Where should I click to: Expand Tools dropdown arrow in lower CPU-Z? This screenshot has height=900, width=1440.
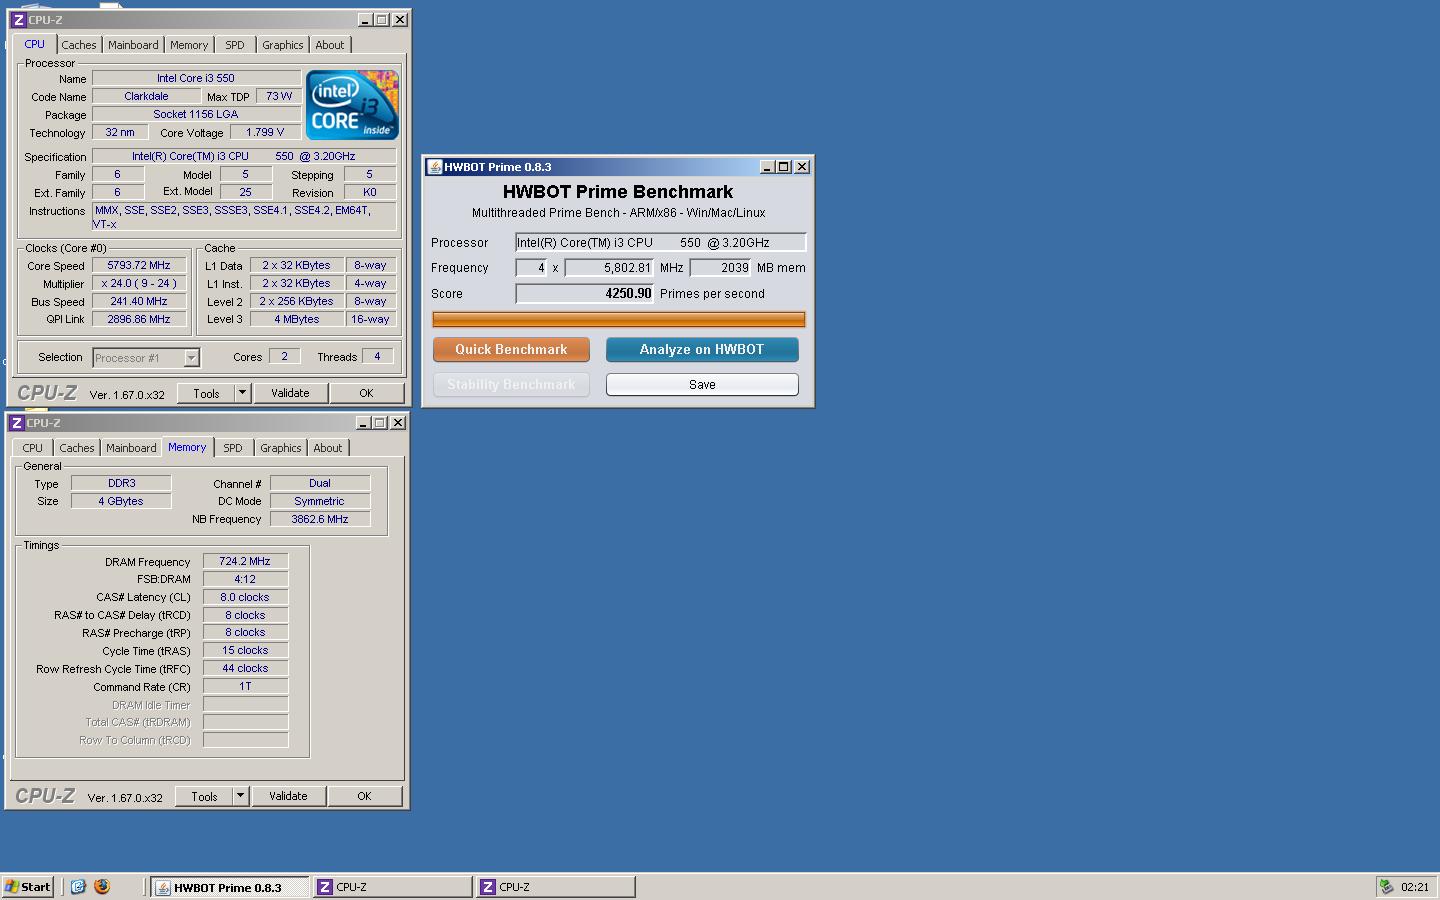240,796
